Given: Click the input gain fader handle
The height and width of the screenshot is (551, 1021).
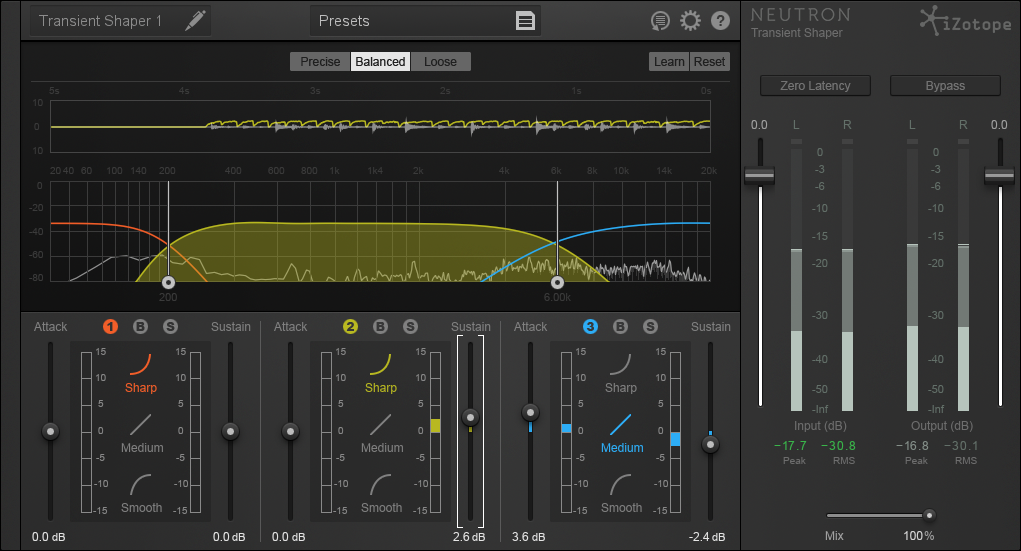Looking at the screenshot, I should point(759,175).
